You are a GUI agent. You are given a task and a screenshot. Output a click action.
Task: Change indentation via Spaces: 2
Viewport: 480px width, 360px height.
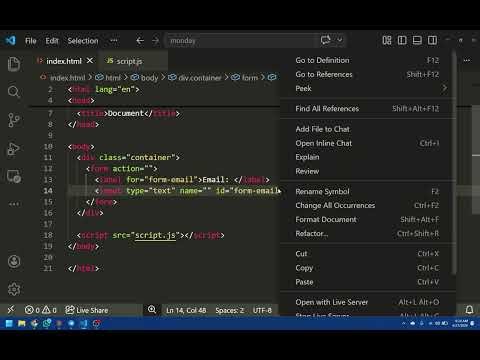pos(230,310)
